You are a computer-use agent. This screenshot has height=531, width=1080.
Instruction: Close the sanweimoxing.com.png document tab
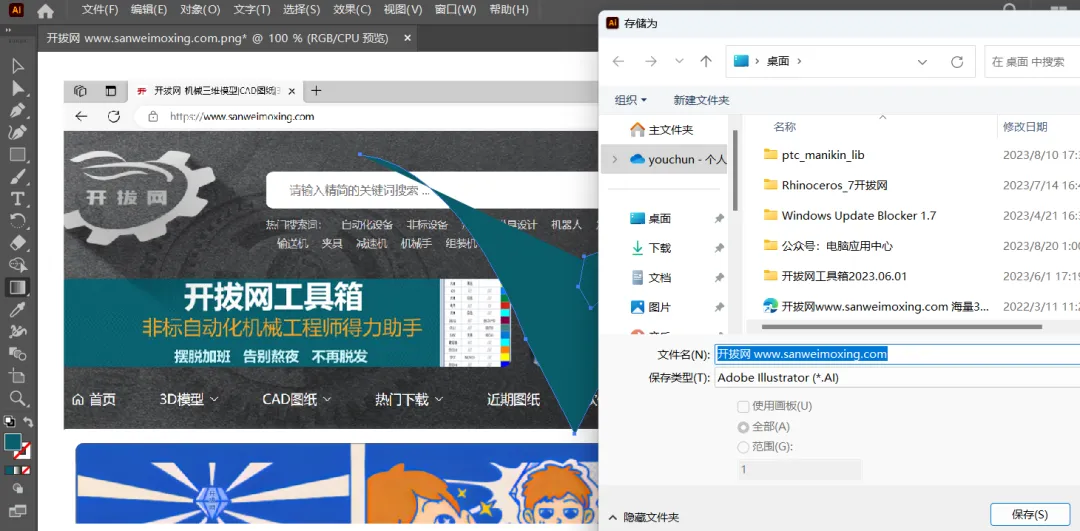[407, 39]
